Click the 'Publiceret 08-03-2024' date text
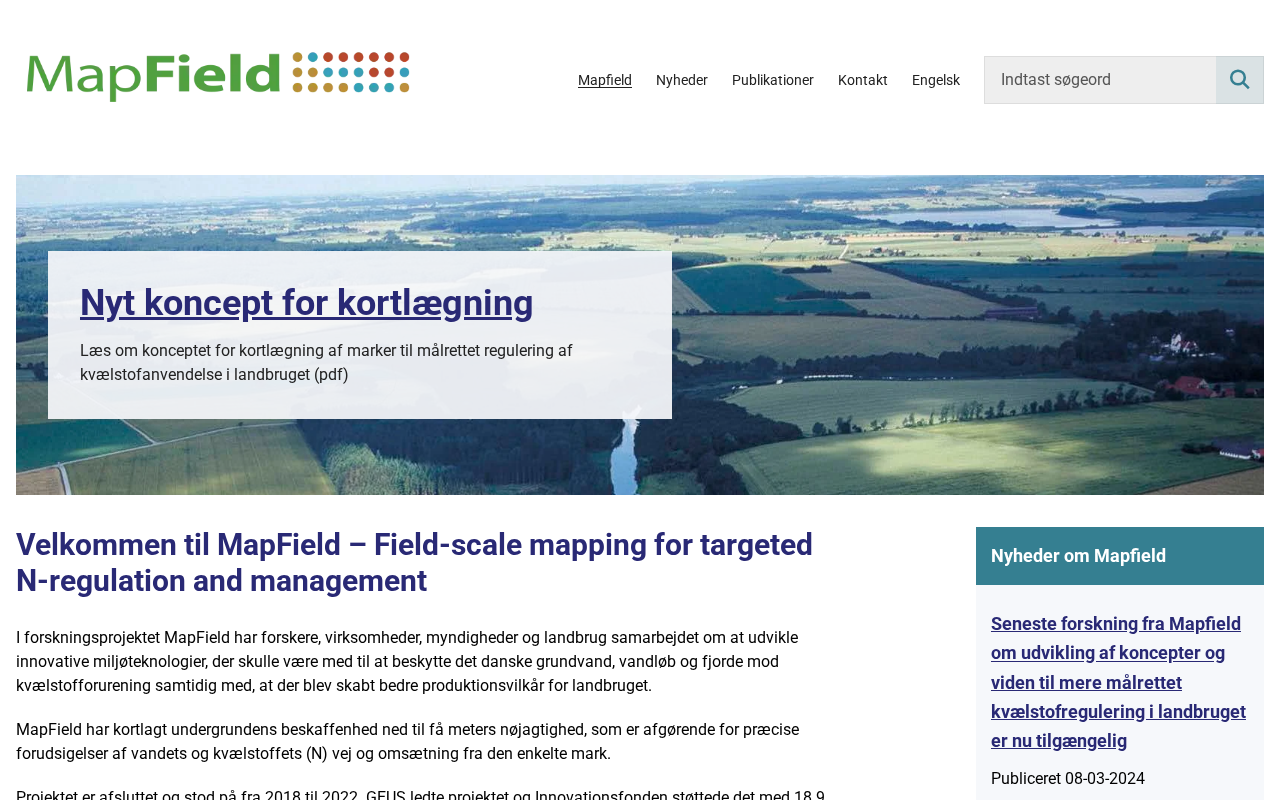Viewport: 1280px width, 800px height. [x=1068, y=779]
